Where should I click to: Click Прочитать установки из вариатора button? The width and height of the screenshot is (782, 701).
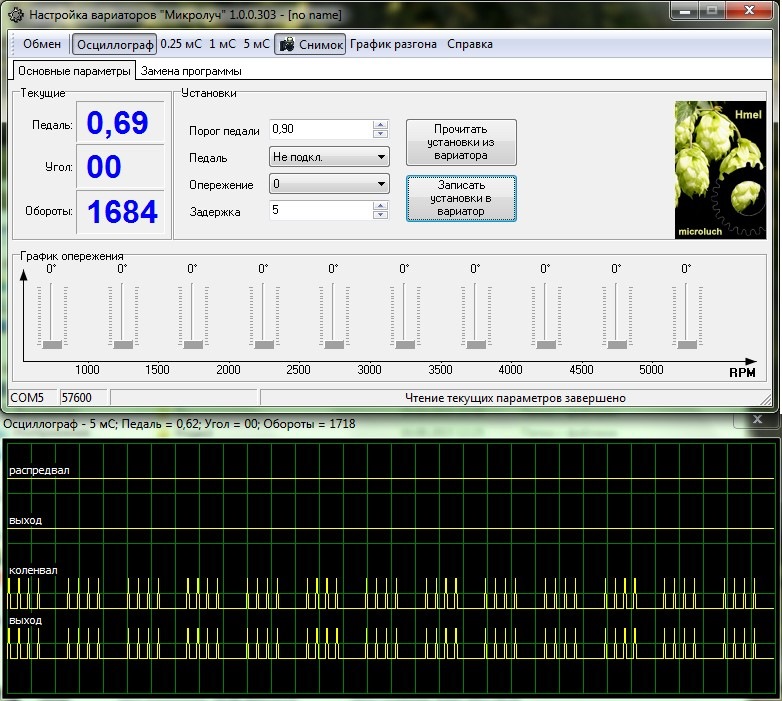461,142
